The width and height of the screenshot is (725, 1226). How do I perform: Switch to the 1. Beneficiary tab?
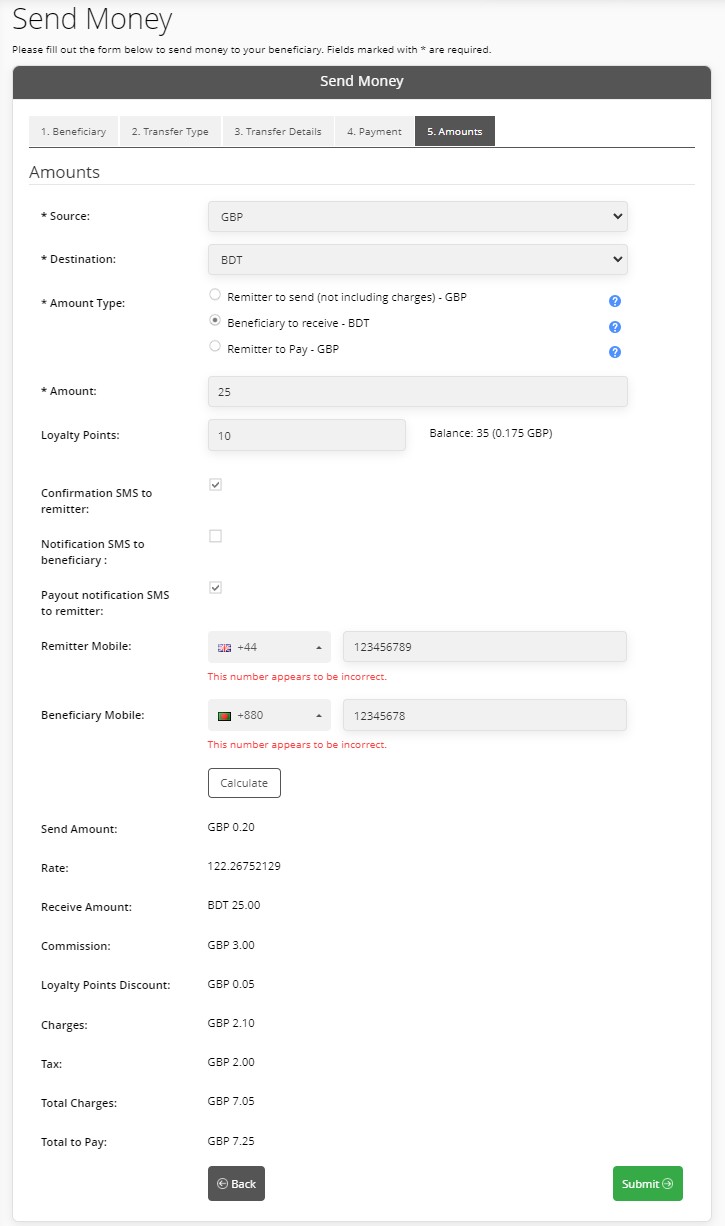click(74, 131)
